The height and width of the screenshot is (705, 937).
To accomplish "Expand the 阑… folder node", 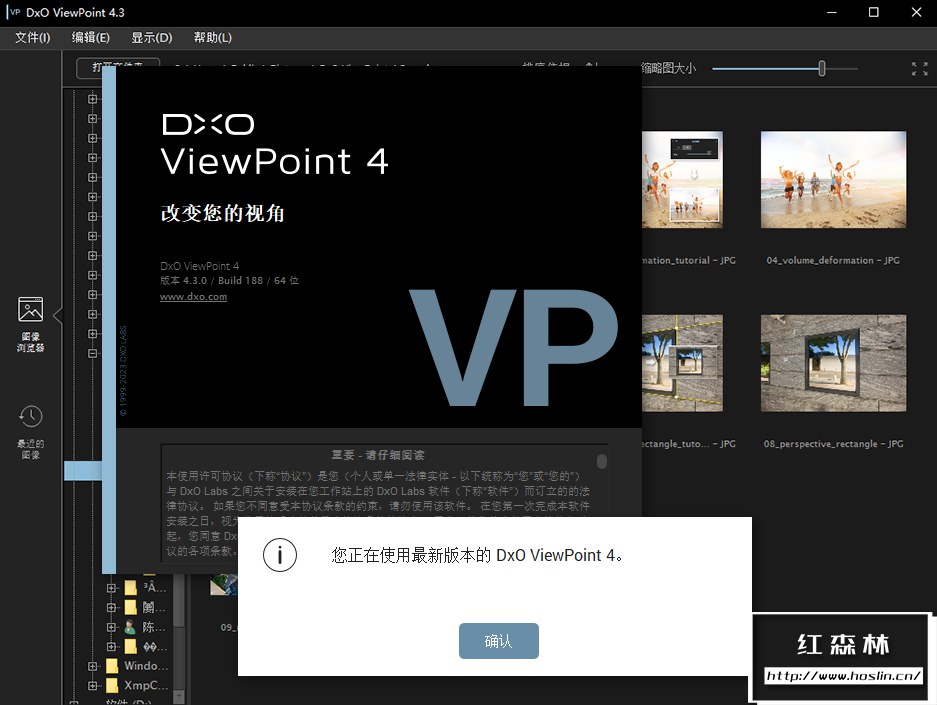I will [x=111, y=608].
